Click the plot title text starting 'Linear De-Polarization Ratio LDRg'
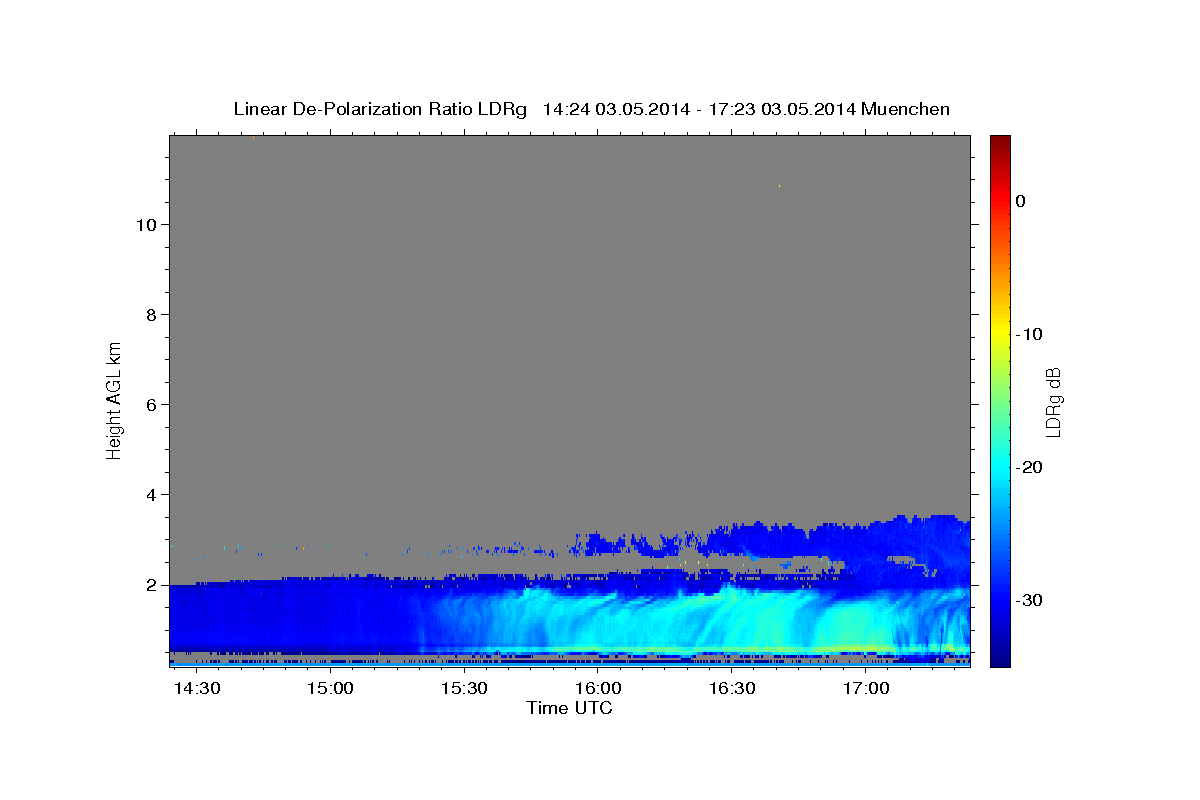The width and height of the screenshot is (1200, 800). 591,109
